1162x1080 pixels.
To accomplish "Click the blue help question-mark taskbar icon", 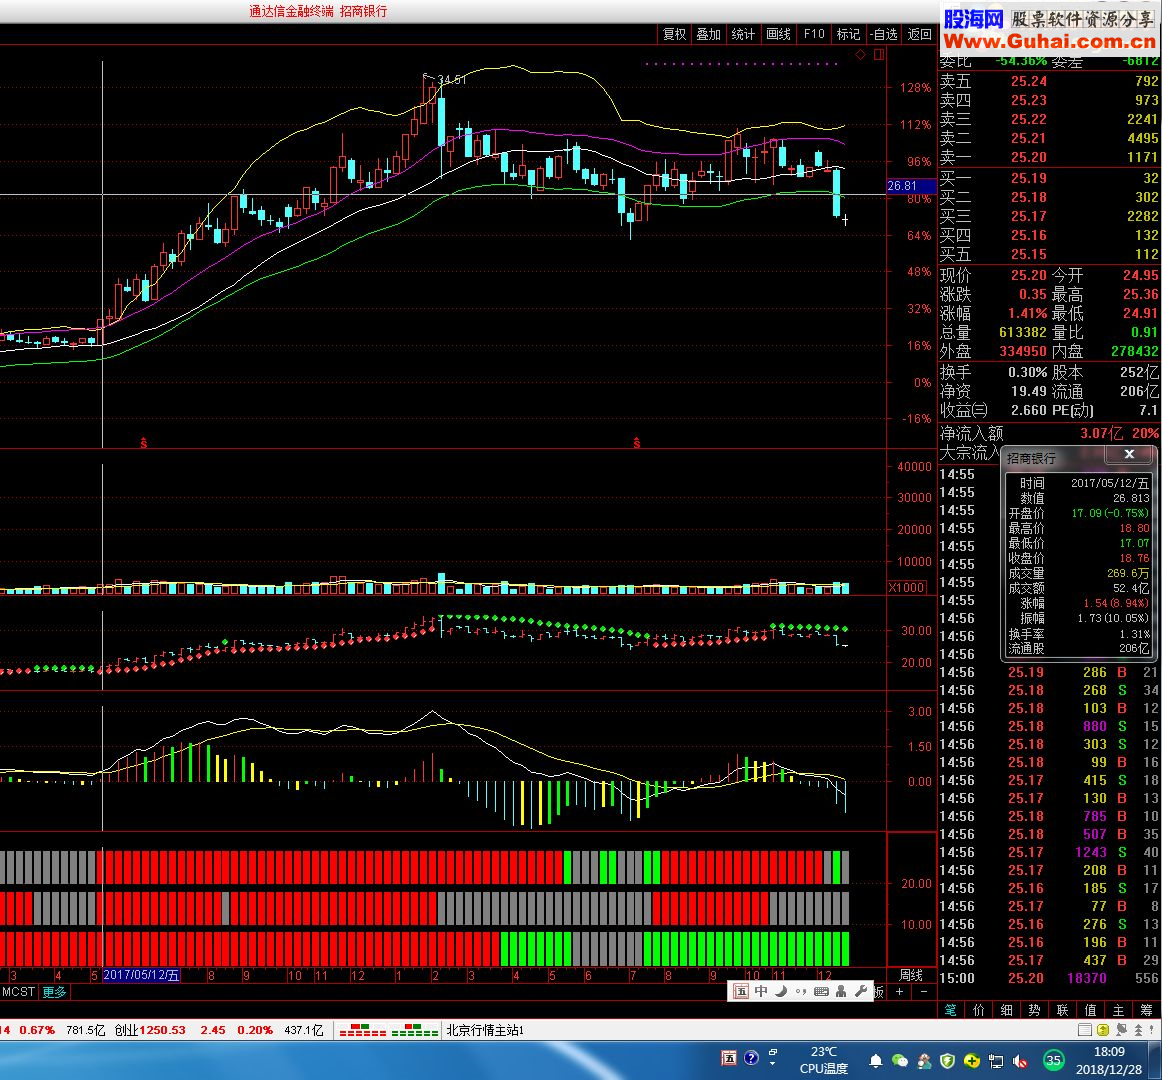I will [751, 1059].
